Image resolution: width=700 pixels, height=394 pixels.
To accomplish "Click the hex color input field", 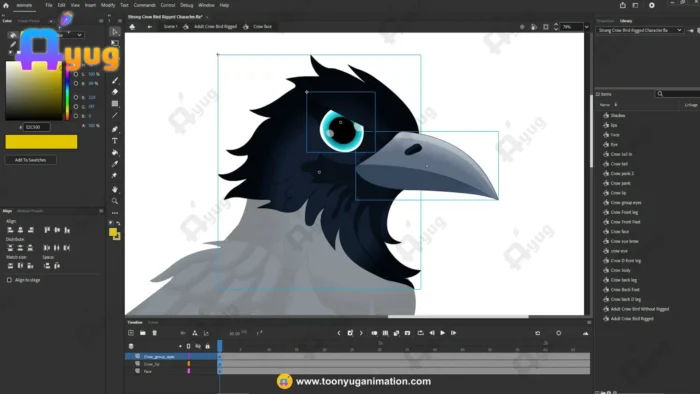I will click(37, 127).
